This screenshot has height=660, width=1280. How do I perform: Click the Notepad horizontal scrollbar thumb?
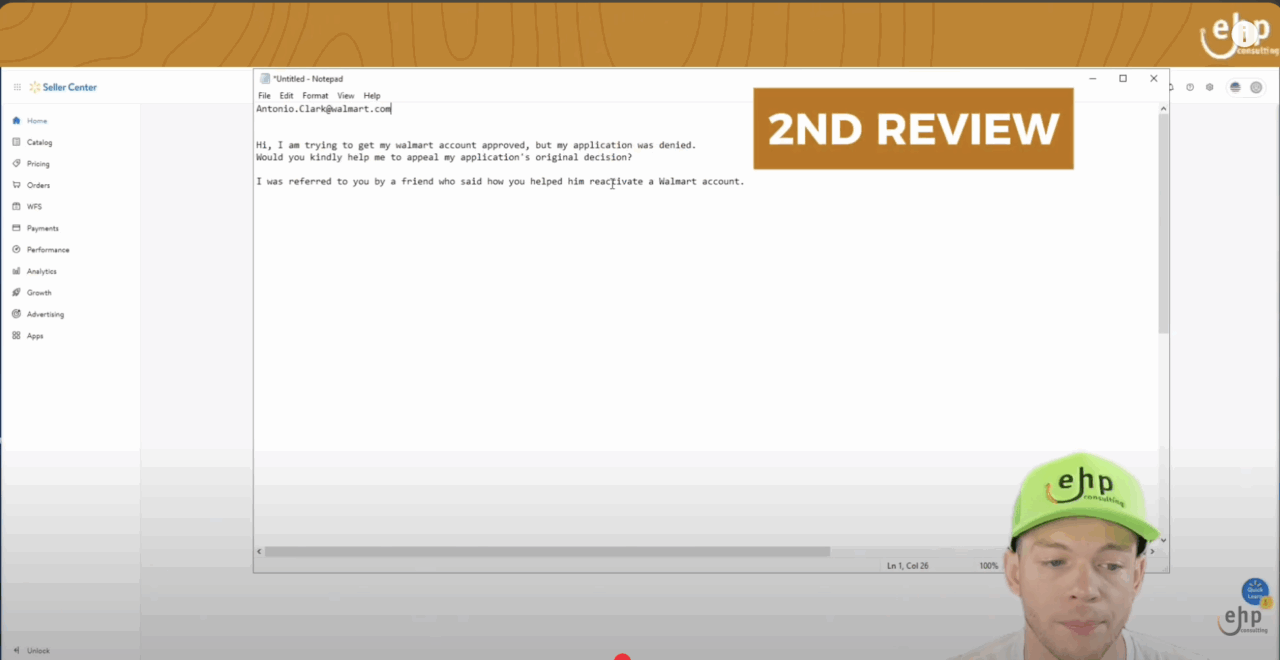[x=546, y=551]
